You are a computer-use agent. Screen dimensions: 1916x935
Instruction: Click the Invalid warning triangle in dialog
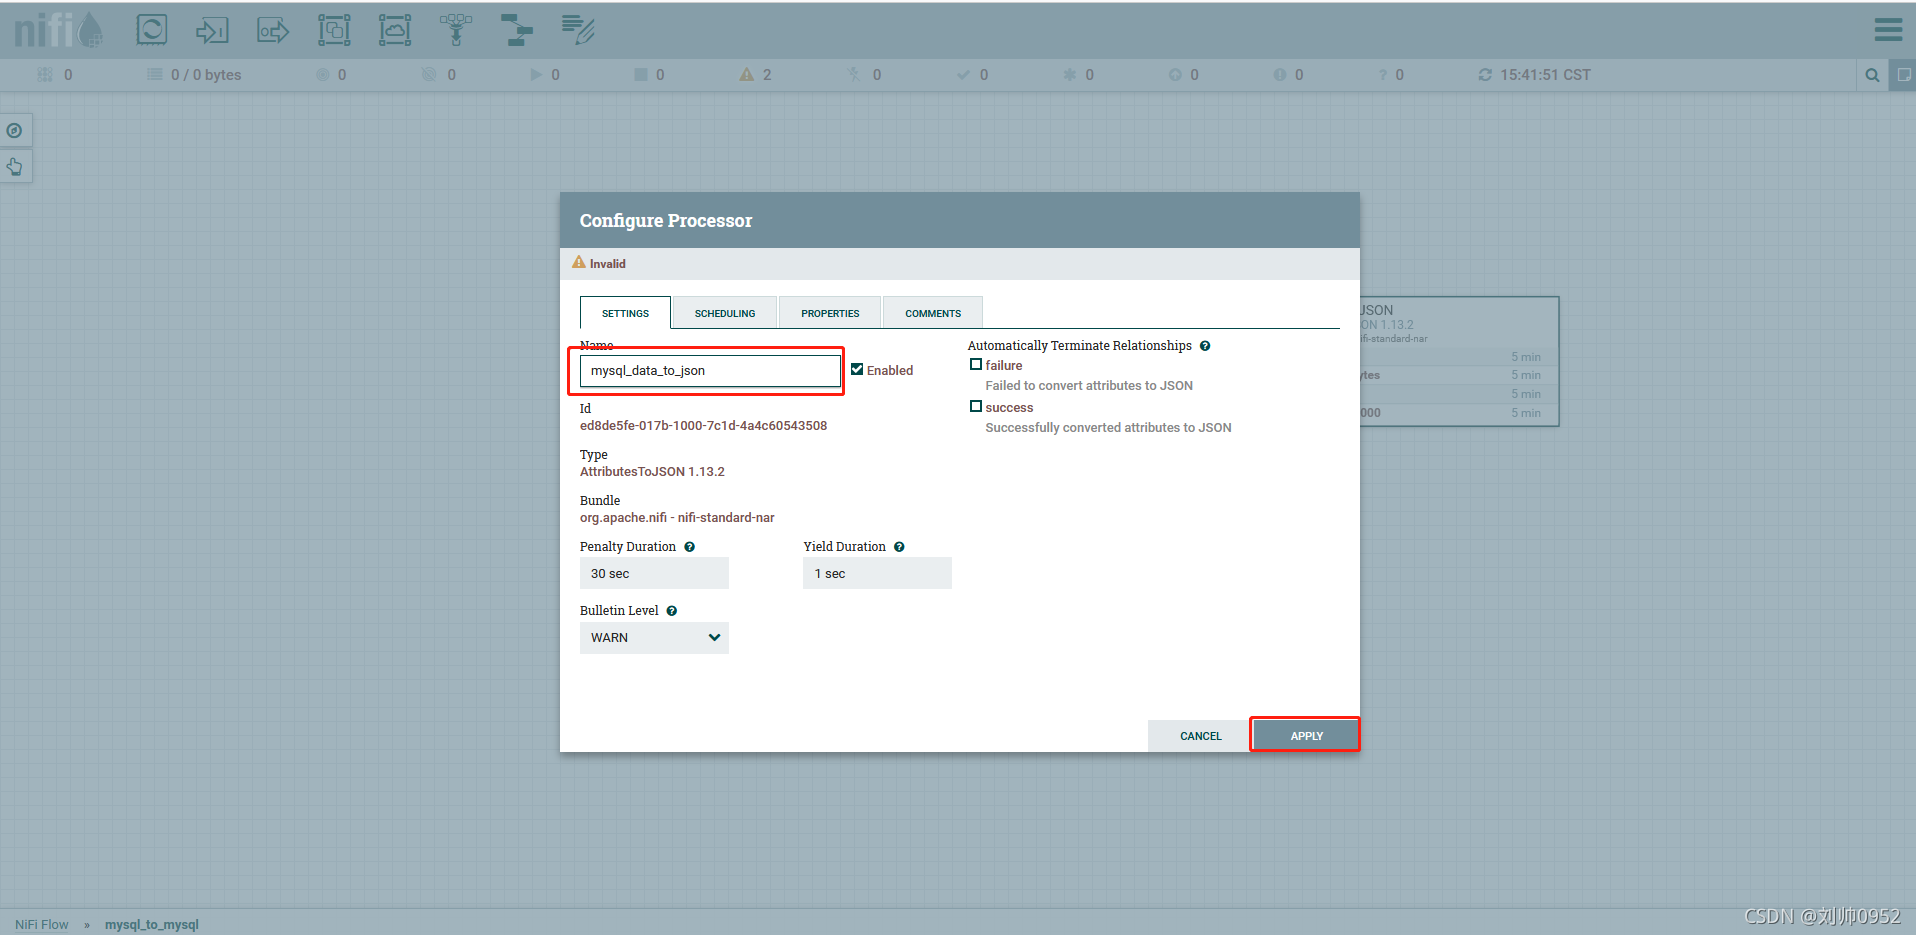point(578,263)
